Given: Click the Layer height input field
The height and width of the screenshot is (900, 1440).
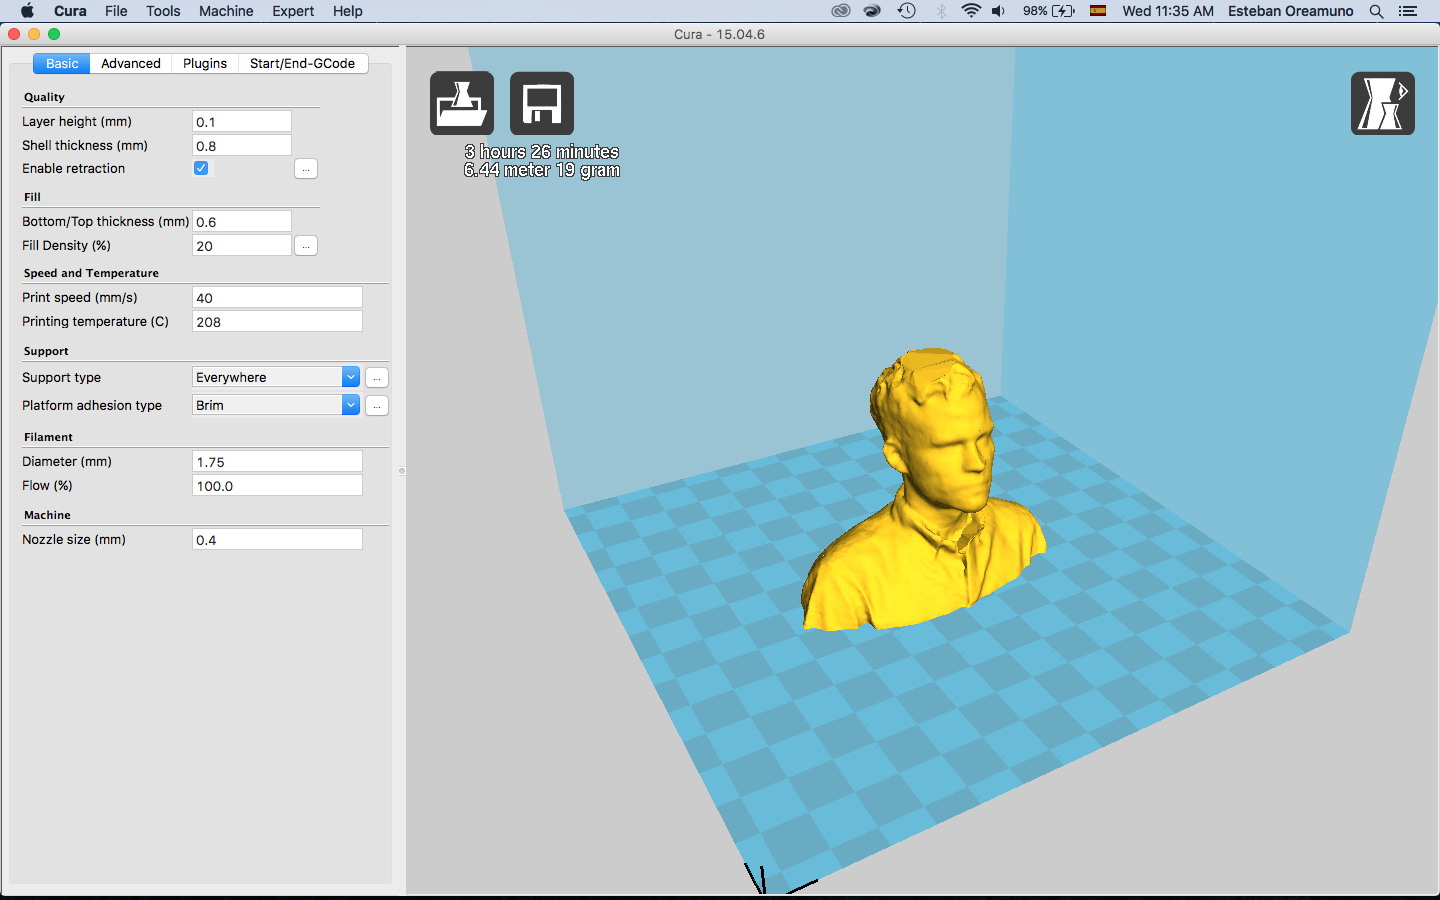Looking at the screenshot, I should (242, 121).
